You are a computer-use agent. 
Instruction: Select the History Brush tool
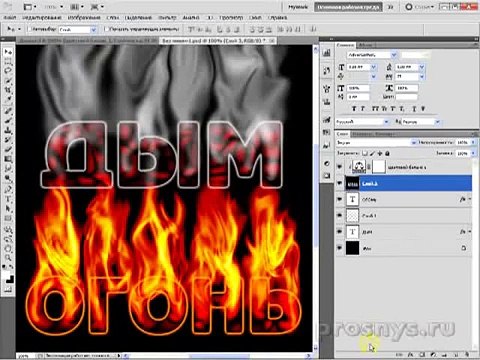pos(8,140)
